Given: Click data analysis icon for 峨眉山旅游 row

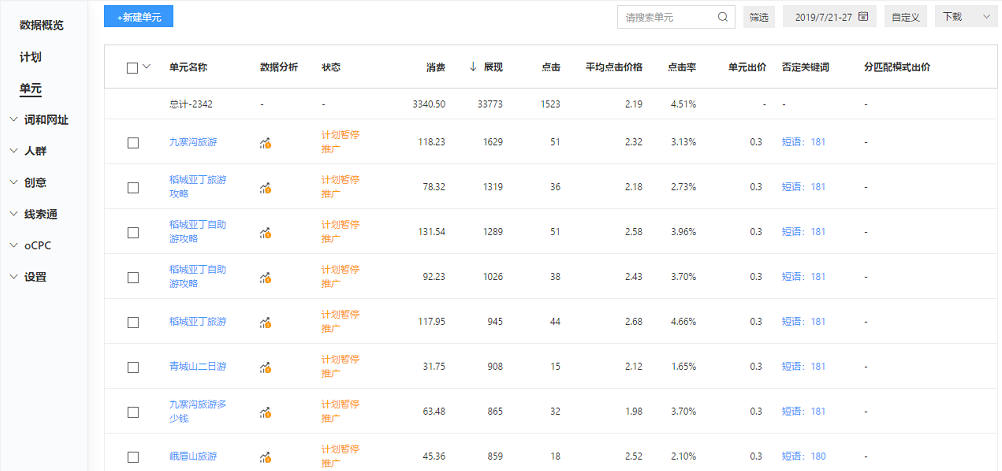Looking at the screenshot, I should point(265,457).
